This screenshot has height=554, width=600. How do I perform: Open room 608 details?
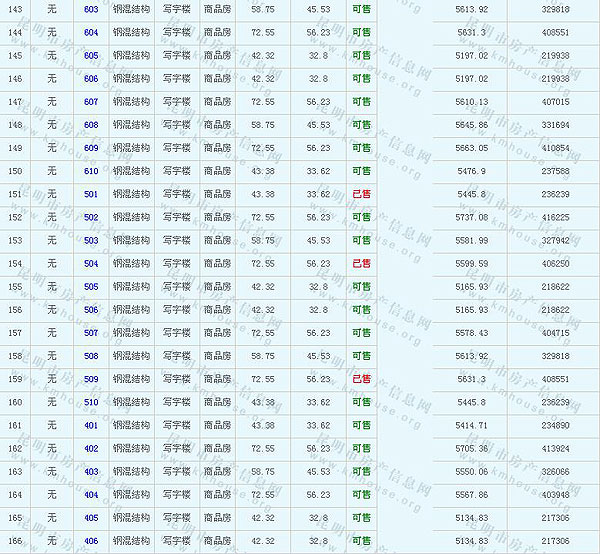coord(91,125)
